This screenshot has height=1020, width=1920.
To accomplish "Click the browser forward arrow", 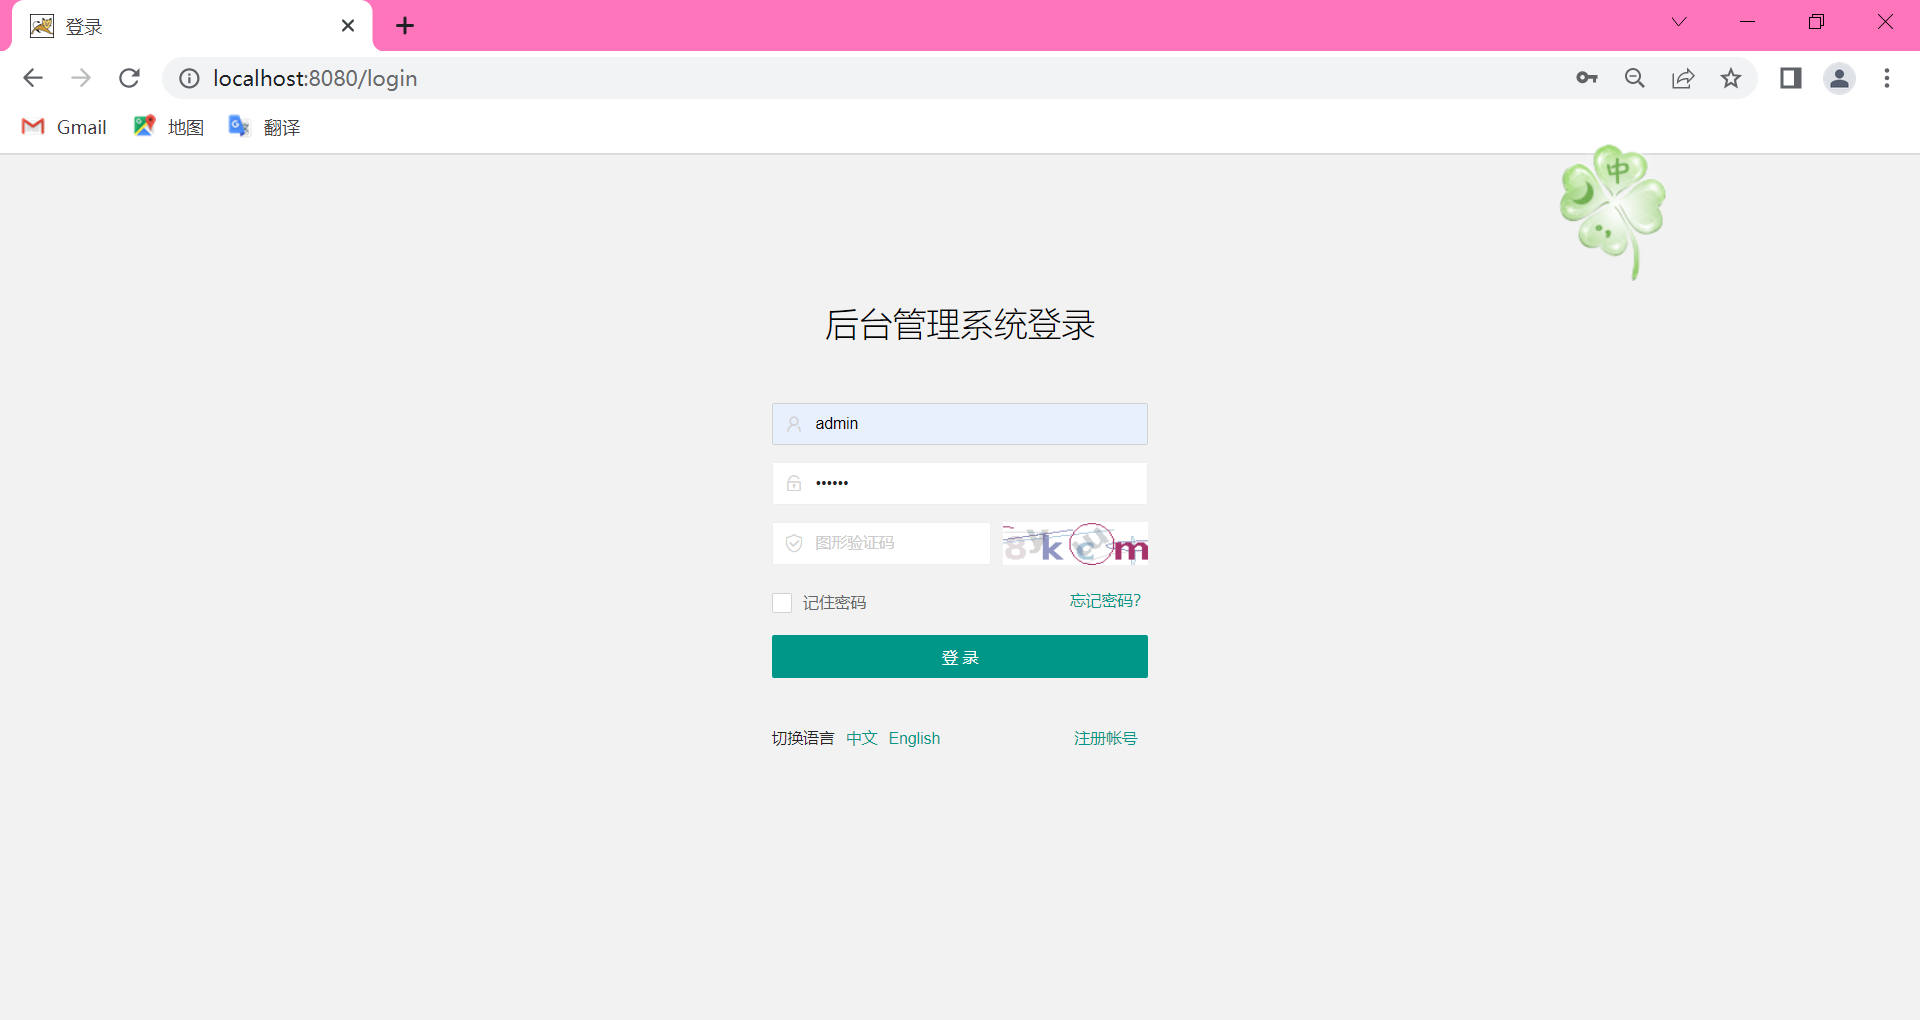I will pos(81,78).
